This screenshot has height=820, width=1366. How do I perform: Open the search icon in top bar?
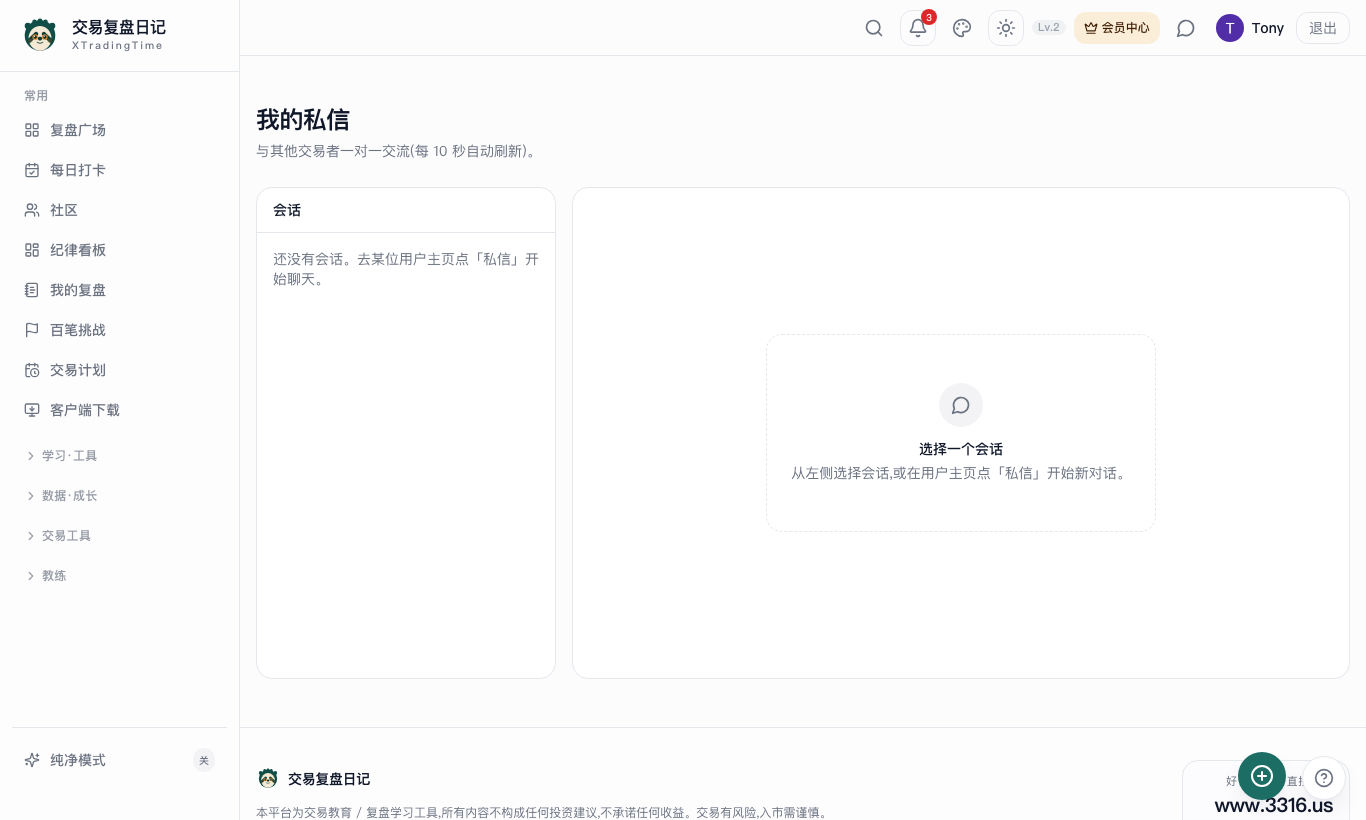[x=874, y=28]
